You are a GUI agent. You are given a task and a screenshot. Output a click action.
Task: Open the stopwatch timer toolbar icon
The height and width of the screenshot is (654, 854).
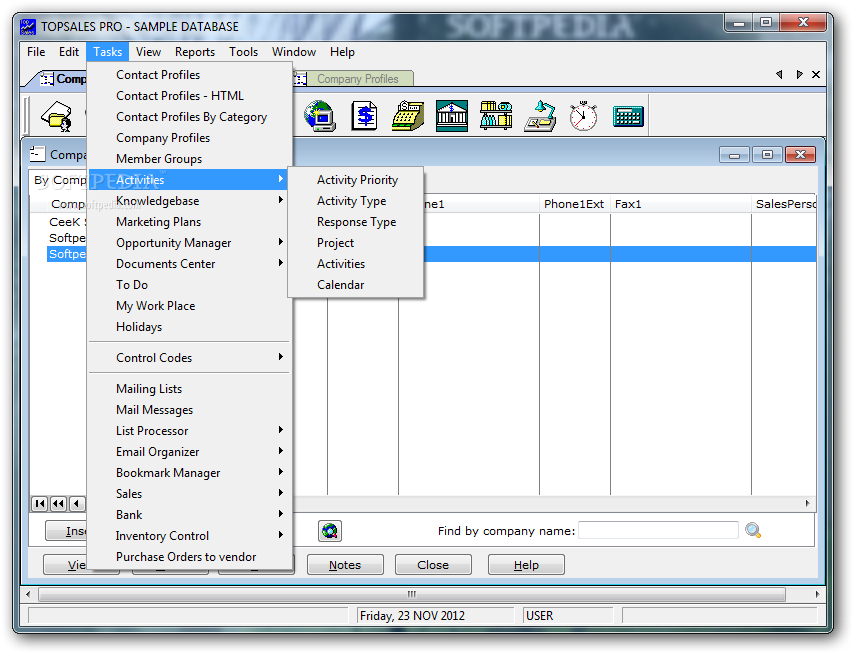click(x=583, y=116)
